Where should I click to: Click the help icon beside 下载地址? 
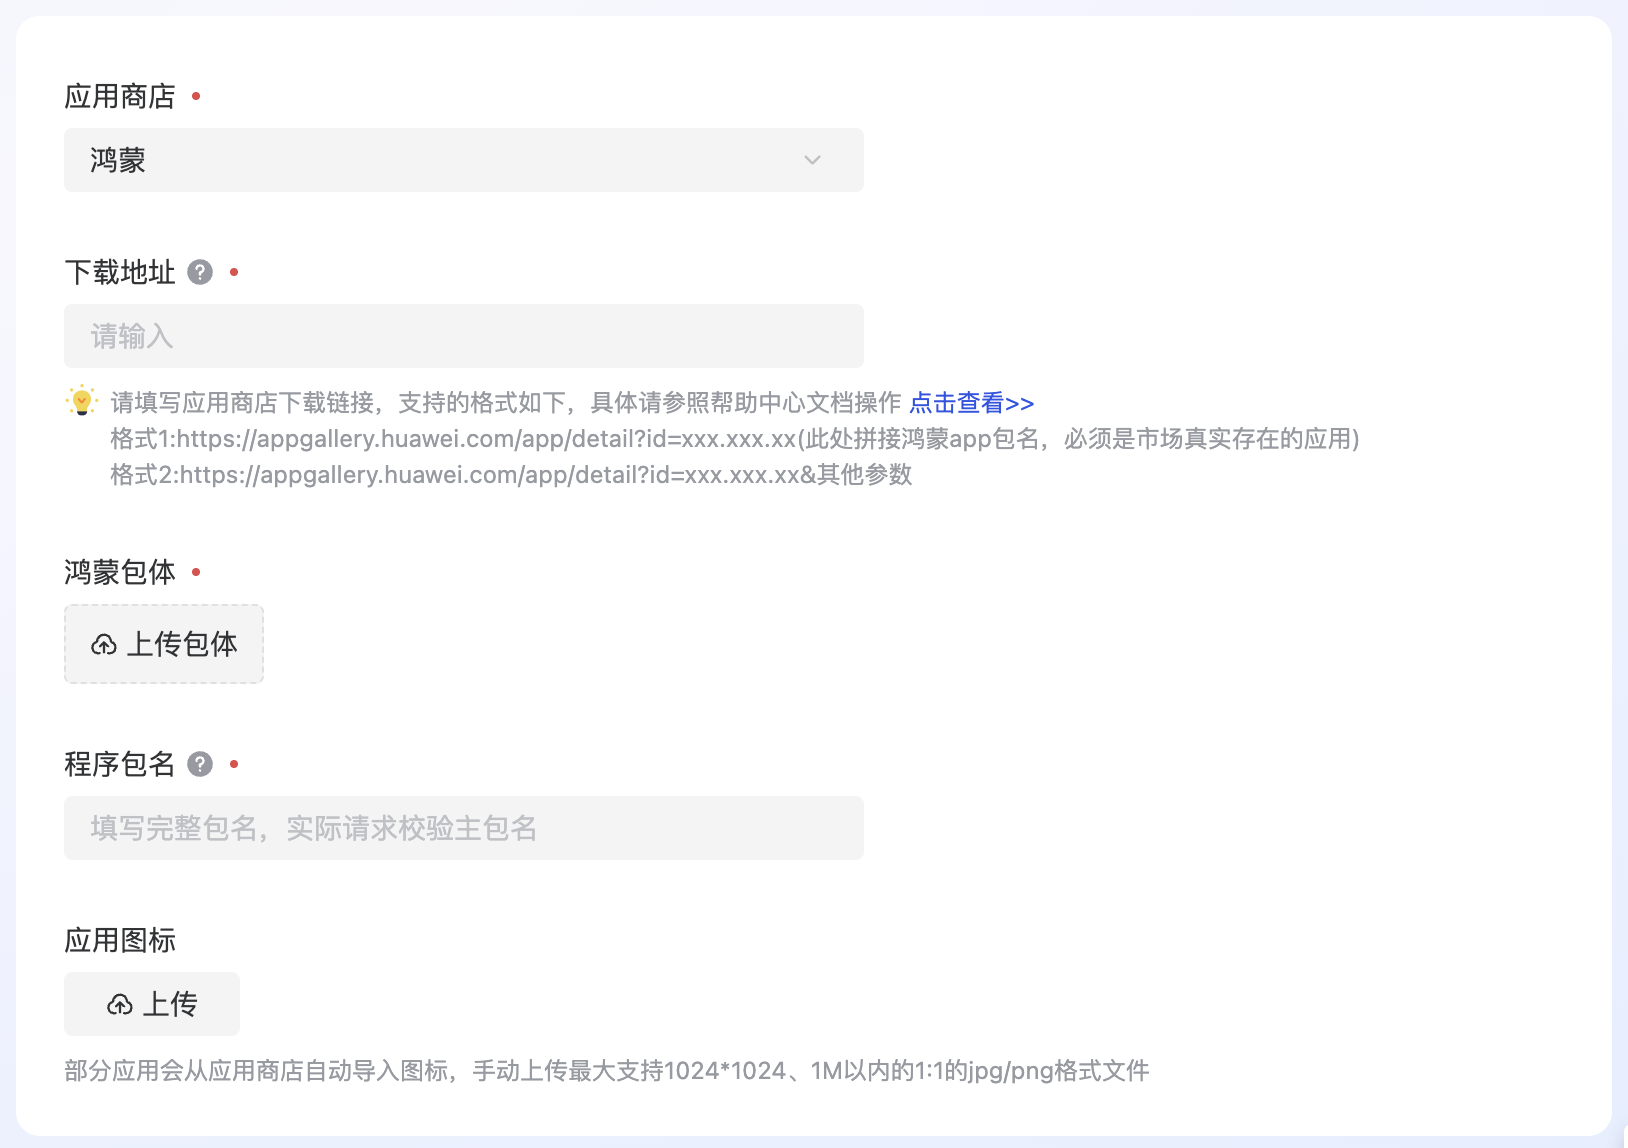[200, 272]
